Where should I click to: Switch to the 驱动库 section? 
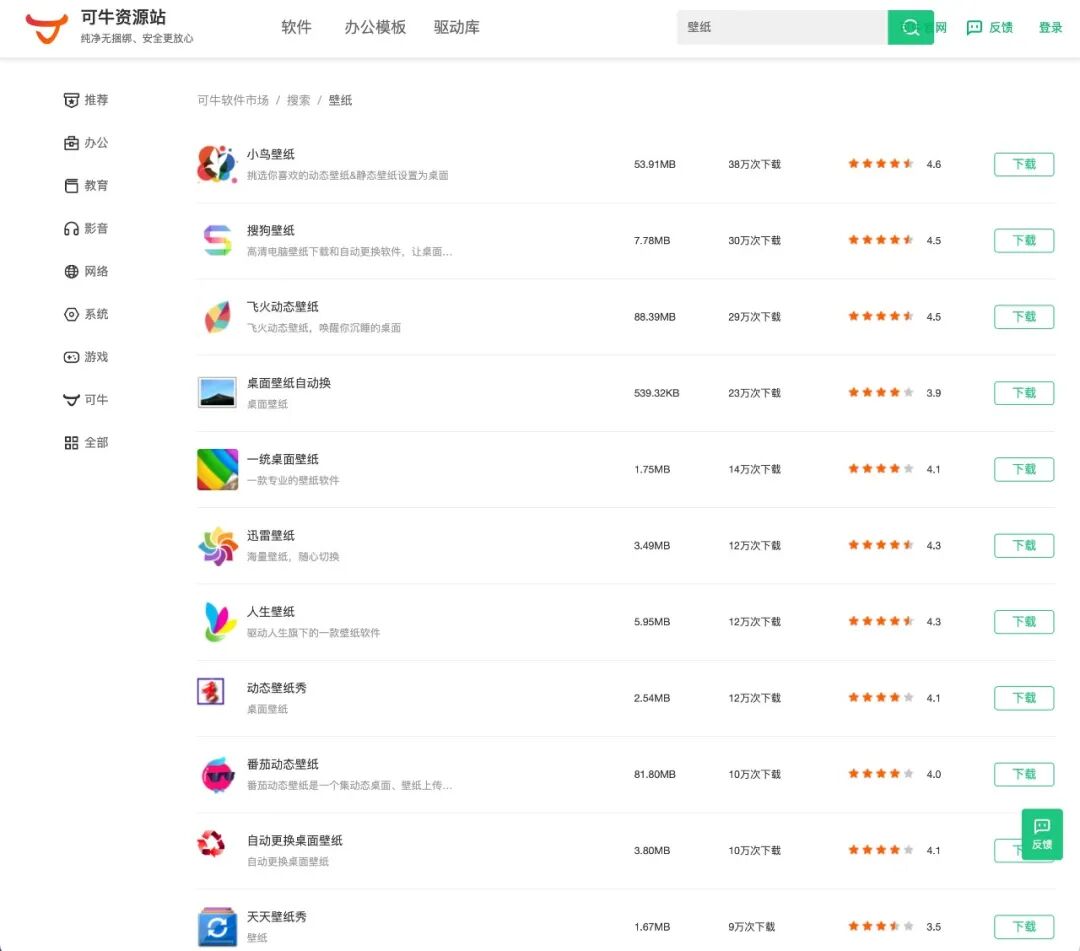pos(456,28)
